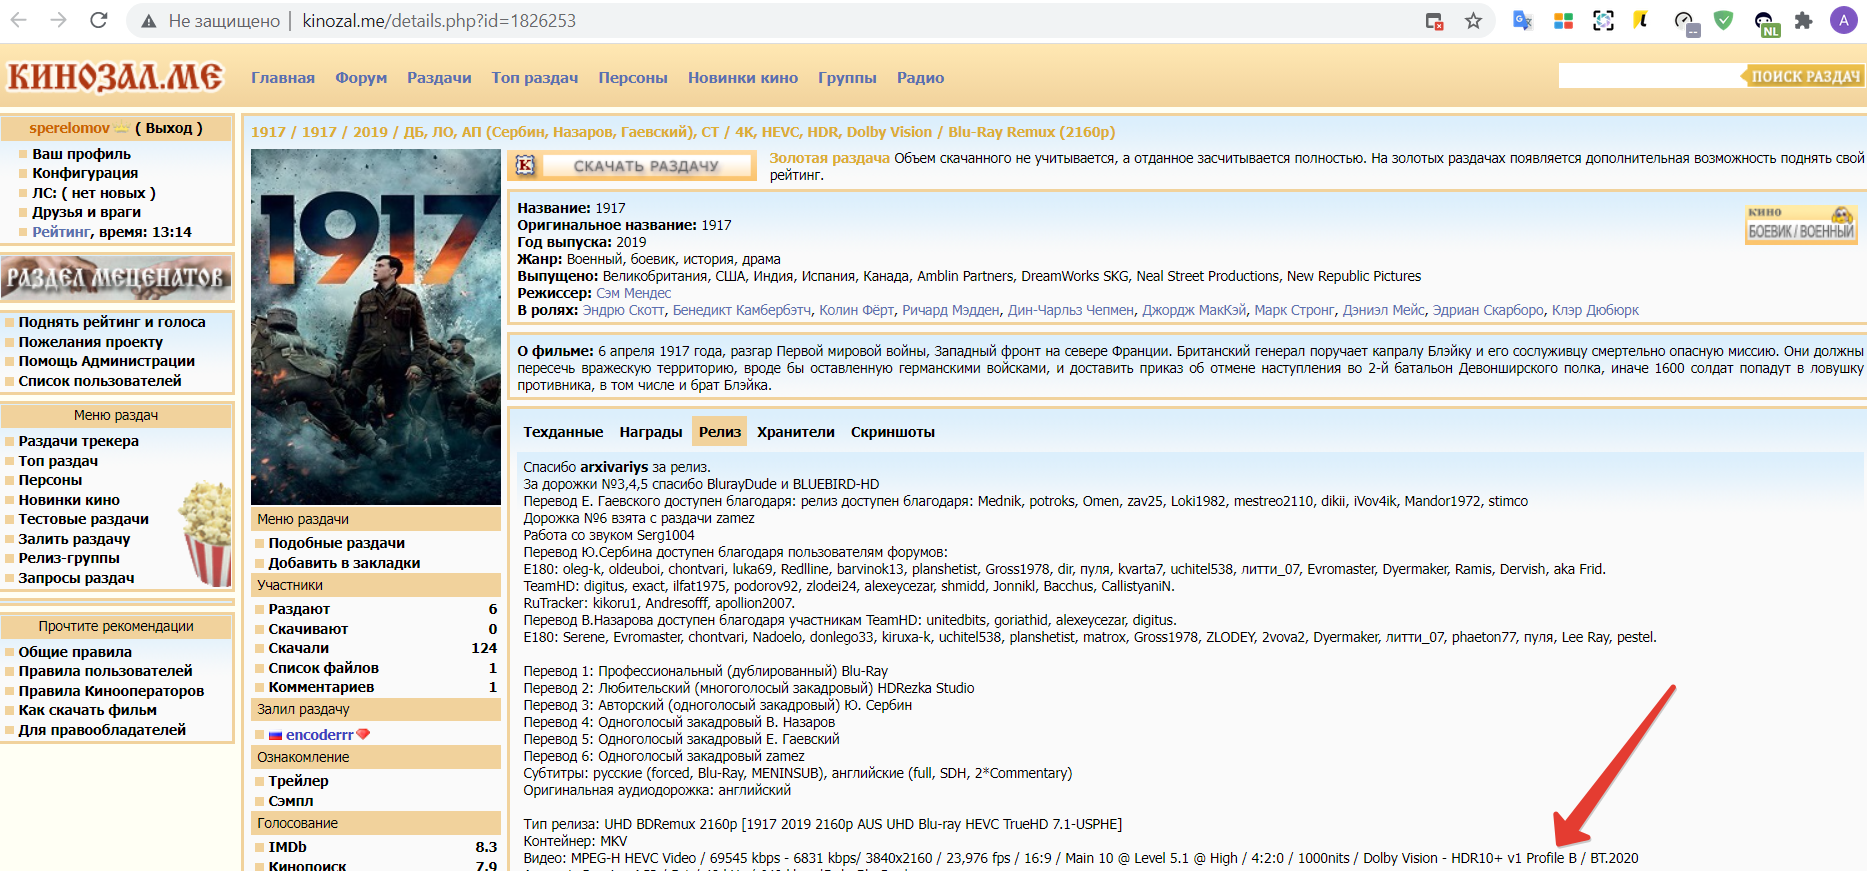Click the 1917 movie poster

[x=375, y=327]
